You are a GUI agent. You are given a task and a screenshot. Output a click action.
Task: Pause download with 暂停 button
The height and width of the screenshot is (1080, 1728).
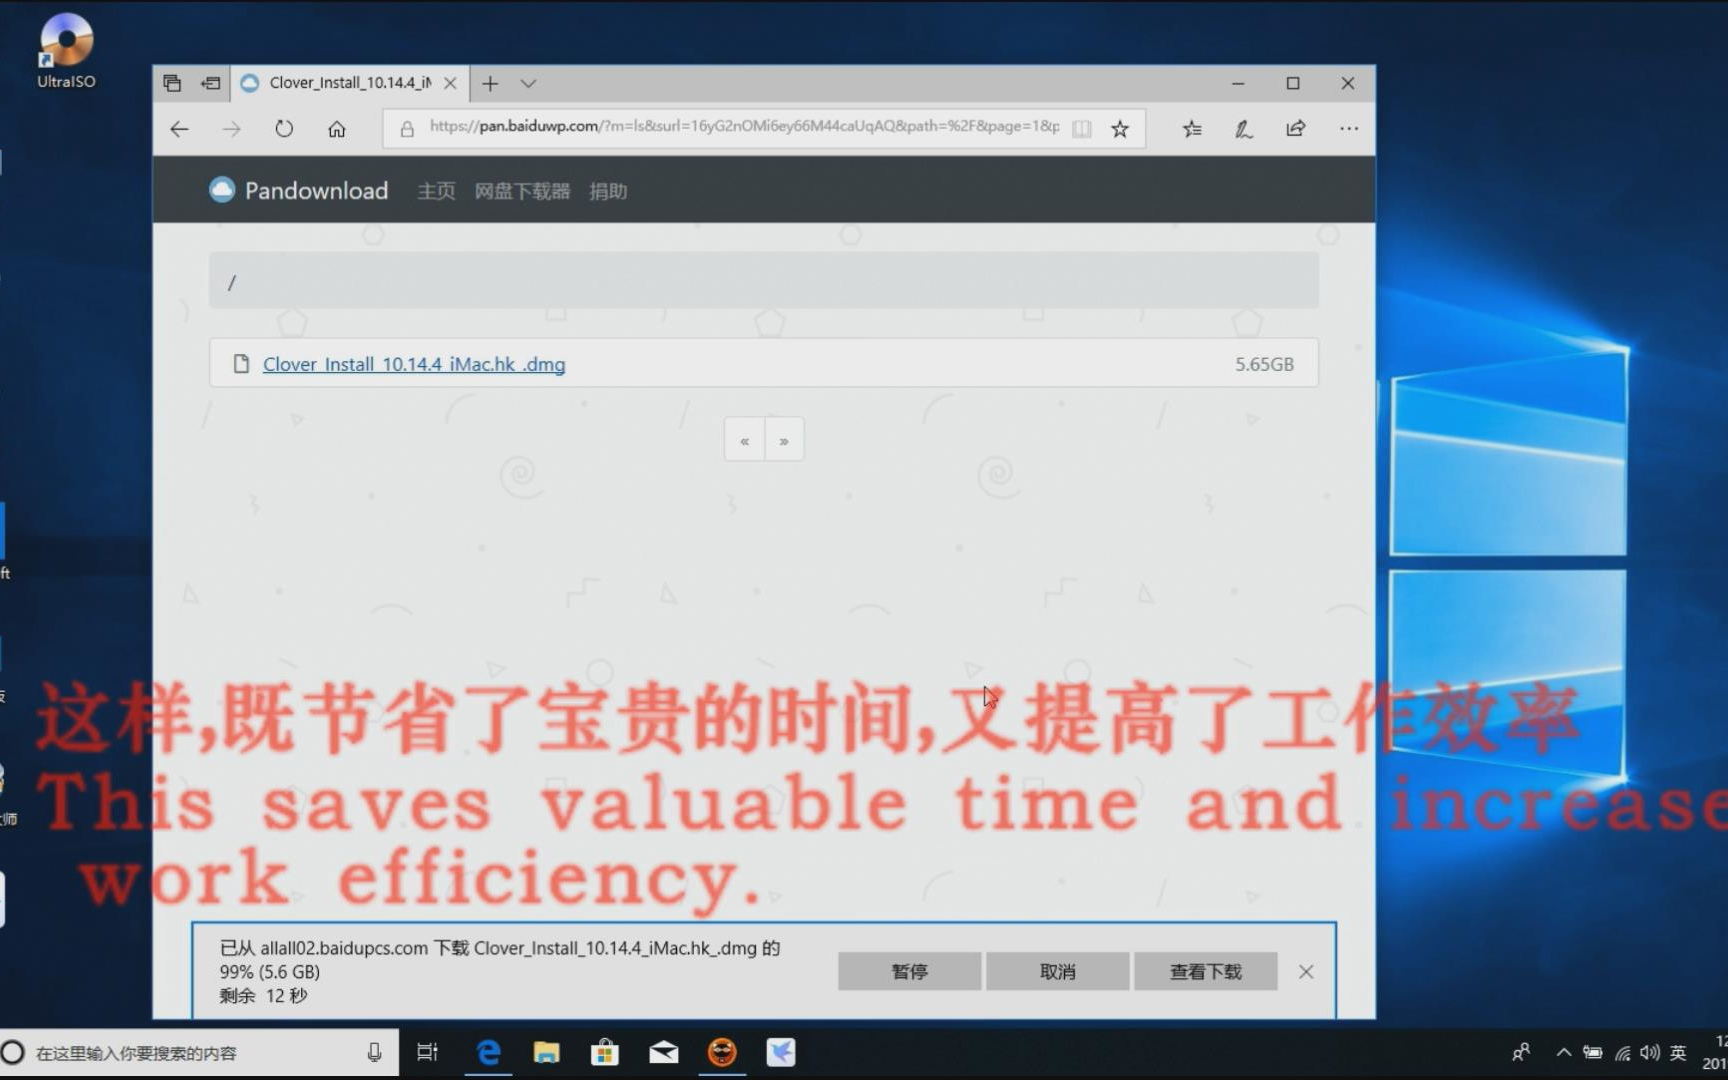[x=909, y=971]
